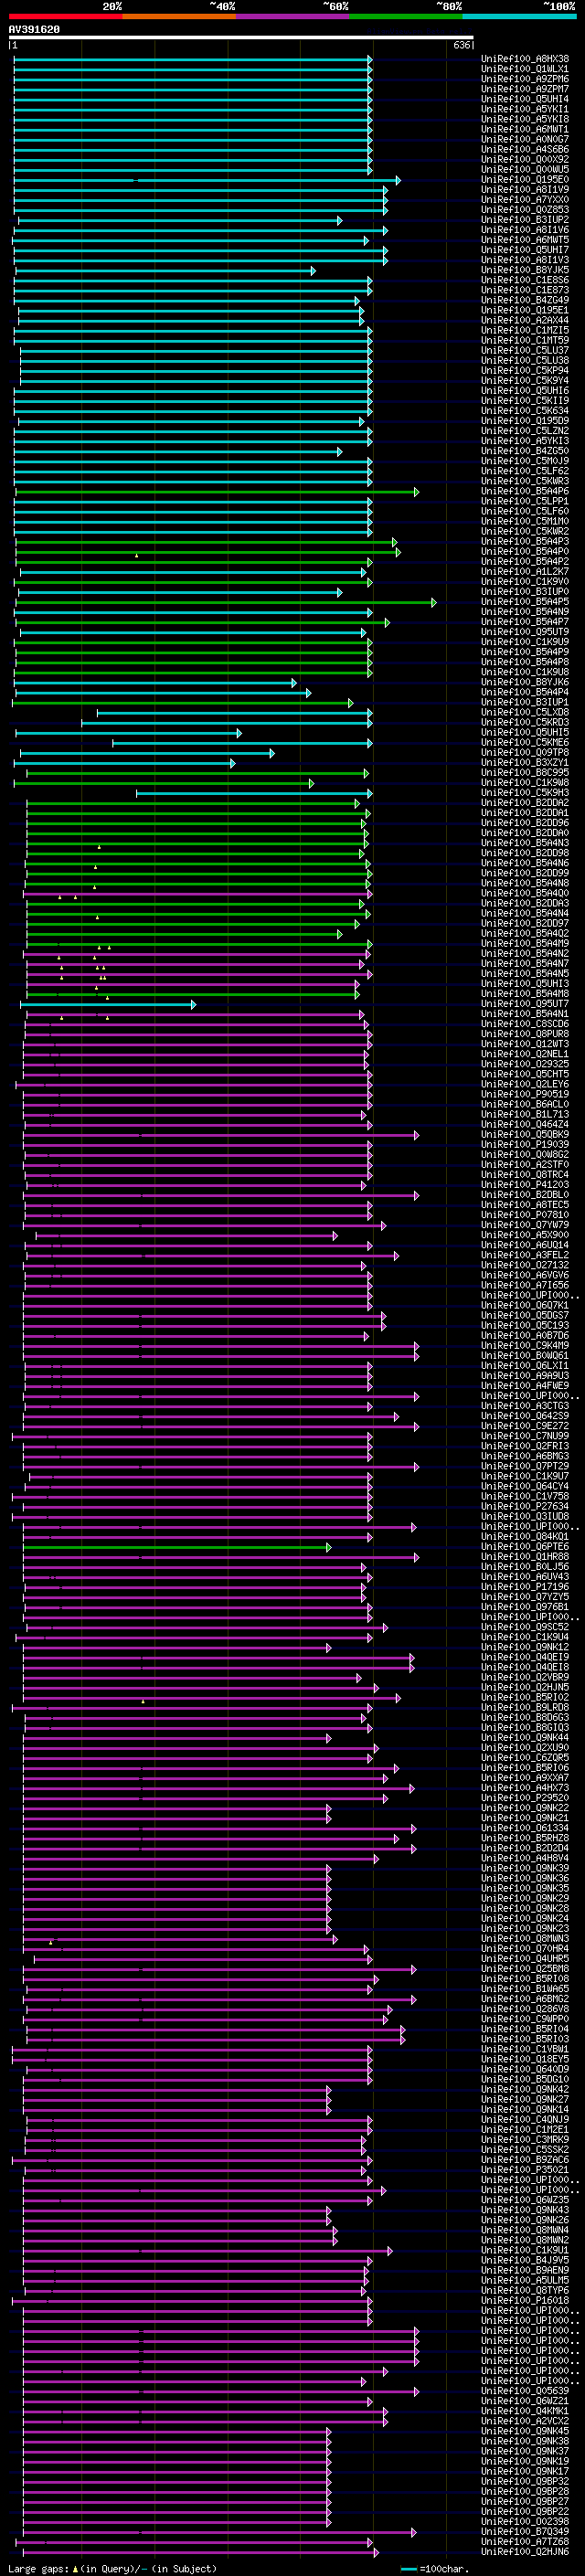Screen dimensions: 585x2576
Task: Select label UniRef100_B8C995
Action: [x=525, y=772]
